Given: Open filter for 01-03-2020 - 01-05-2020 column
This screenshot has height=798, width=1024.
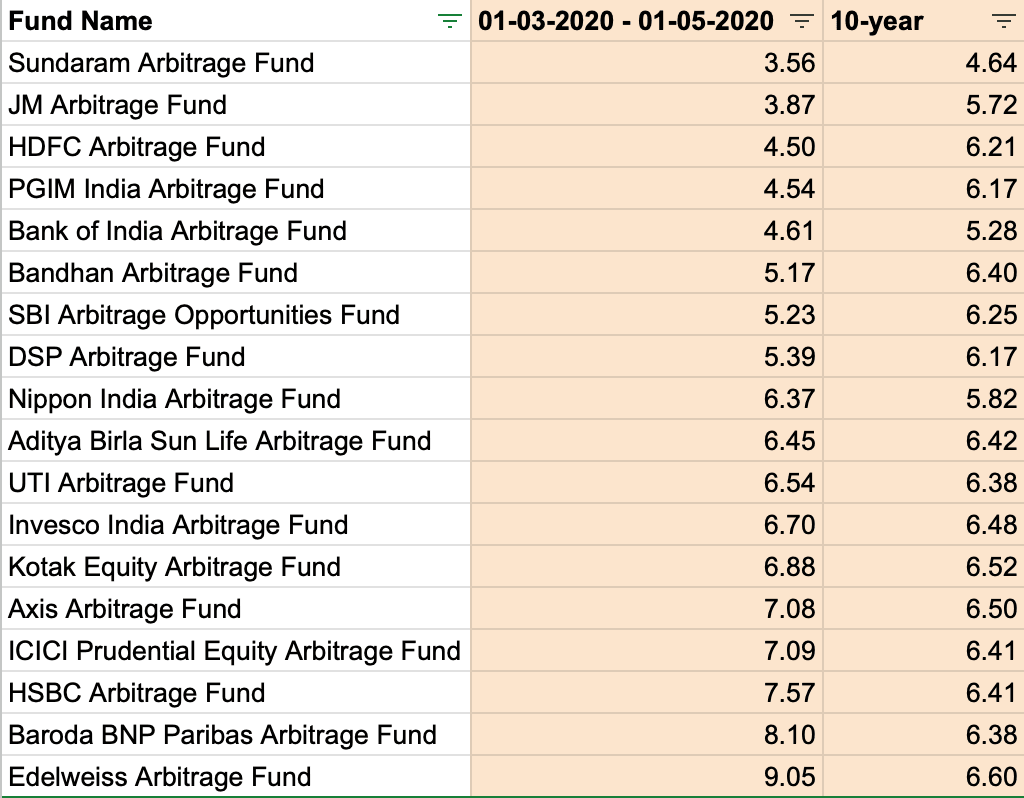Looking at the screenshot, I should (801, 21).
